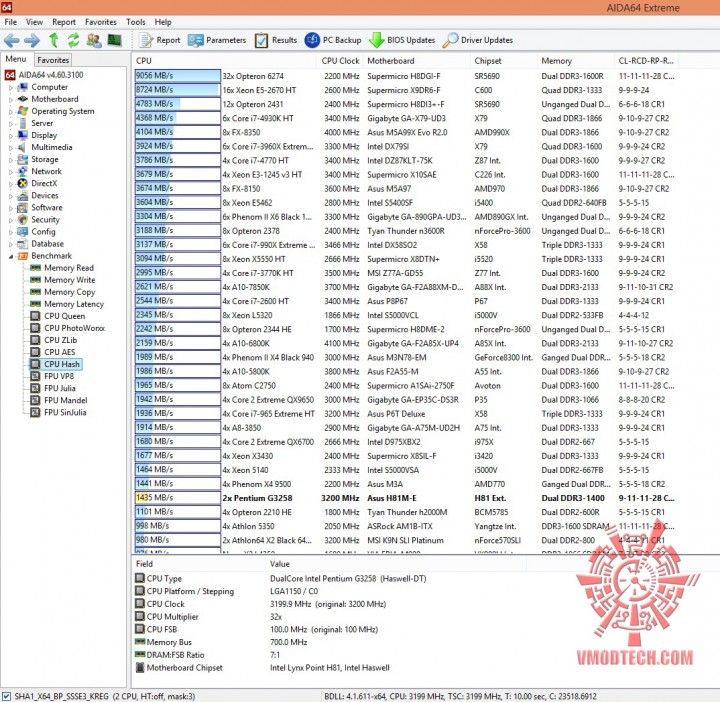Open the Tools menu

135,22
